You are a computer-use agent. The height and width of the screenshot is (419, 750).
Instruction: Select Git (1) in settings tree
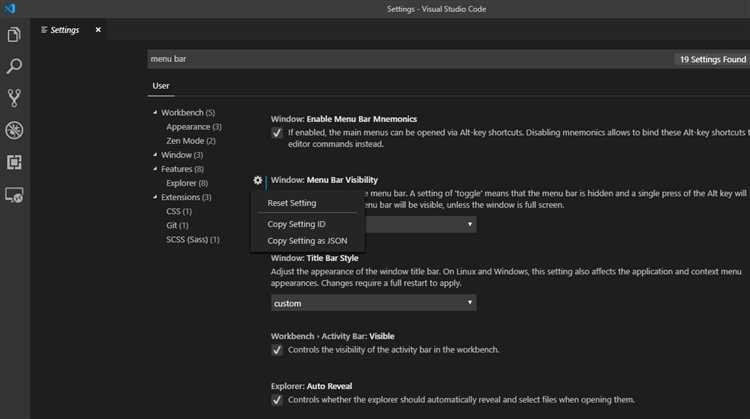tap(177, 225)
